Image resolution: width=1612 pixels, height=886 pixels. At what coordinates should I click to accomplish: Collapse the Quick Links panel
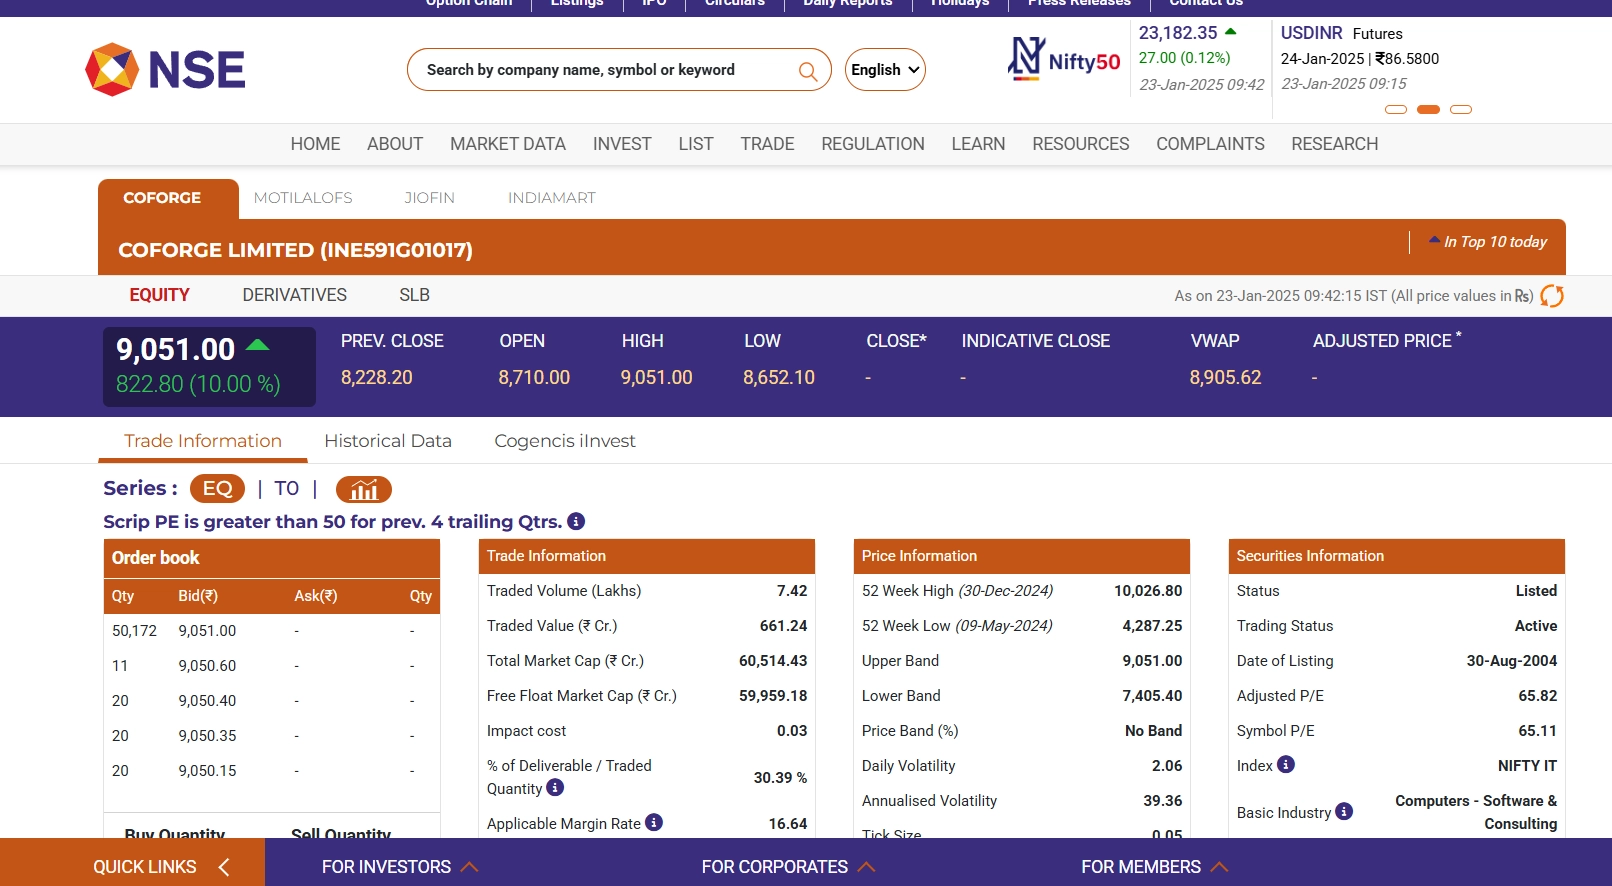[224, 867]
